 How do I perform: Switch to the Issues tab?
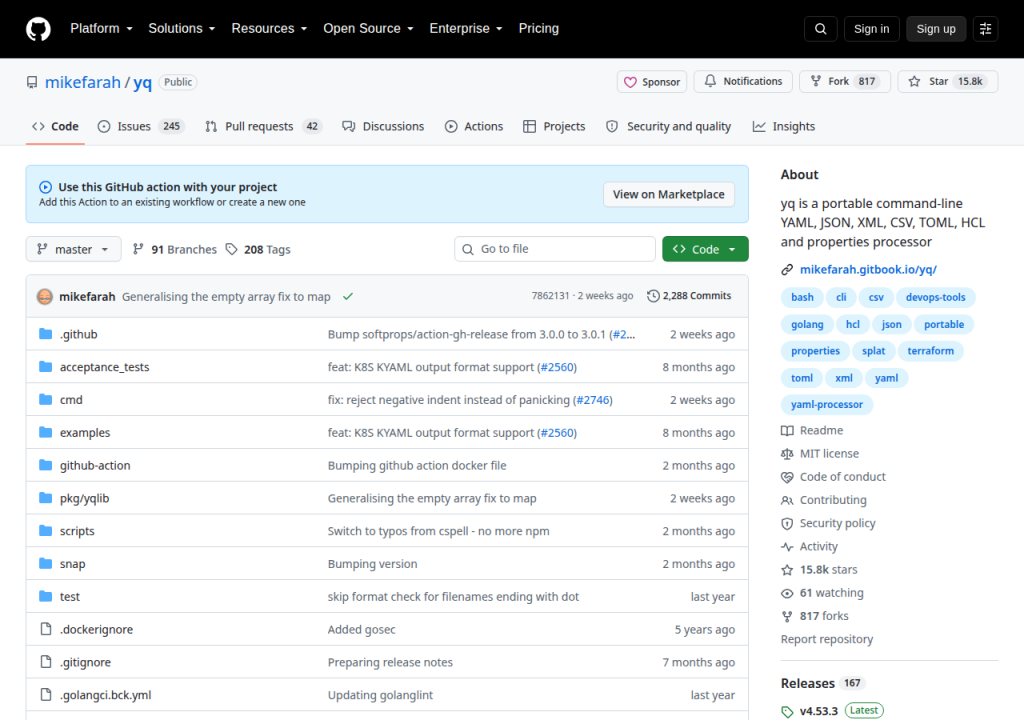click(x=141, y=126)
